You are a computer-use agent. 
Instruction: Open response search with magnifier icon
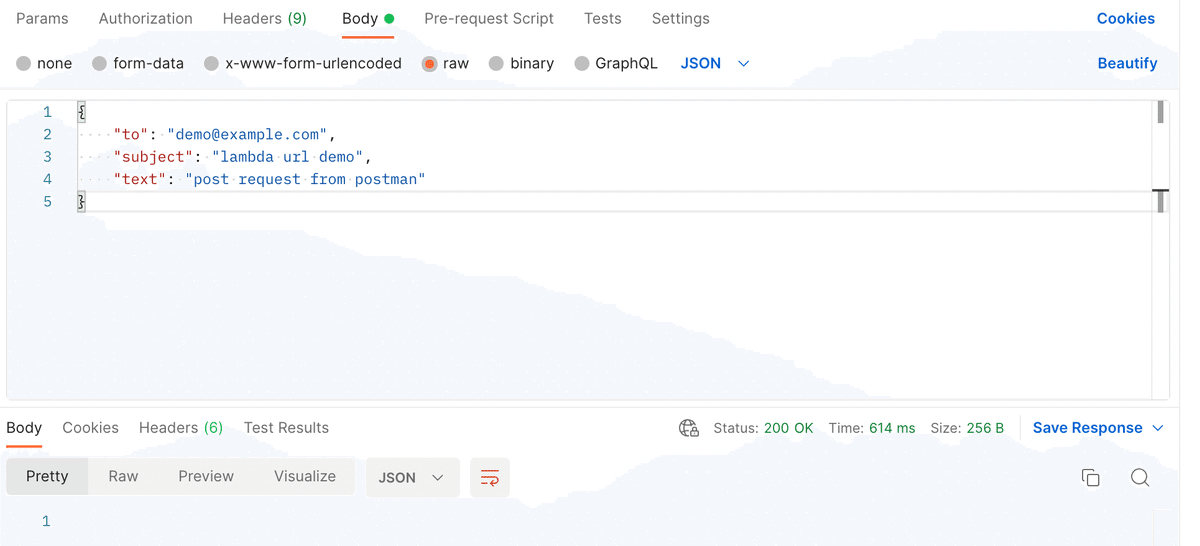point(1140,478)
